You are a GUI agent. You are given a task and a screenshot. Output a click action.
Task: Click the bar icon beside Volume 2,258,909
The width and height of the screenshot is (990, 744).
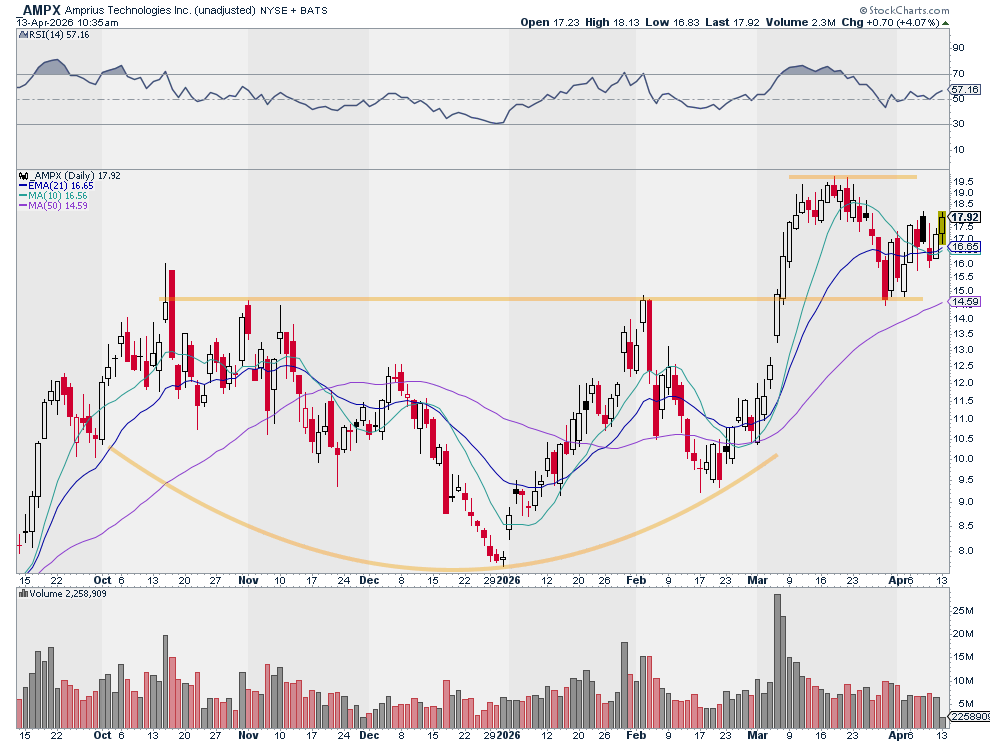tap(23, 594)
